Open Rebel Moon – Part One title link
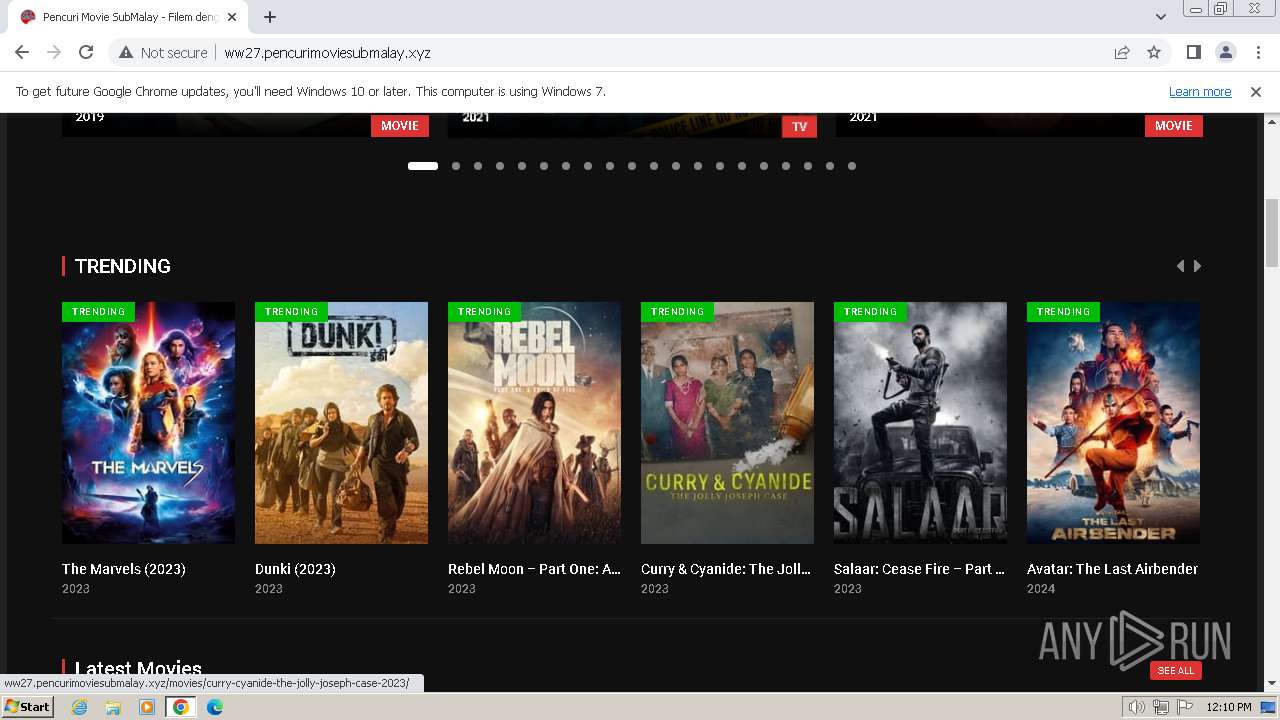1280x720 pixels. pos(534,569)
